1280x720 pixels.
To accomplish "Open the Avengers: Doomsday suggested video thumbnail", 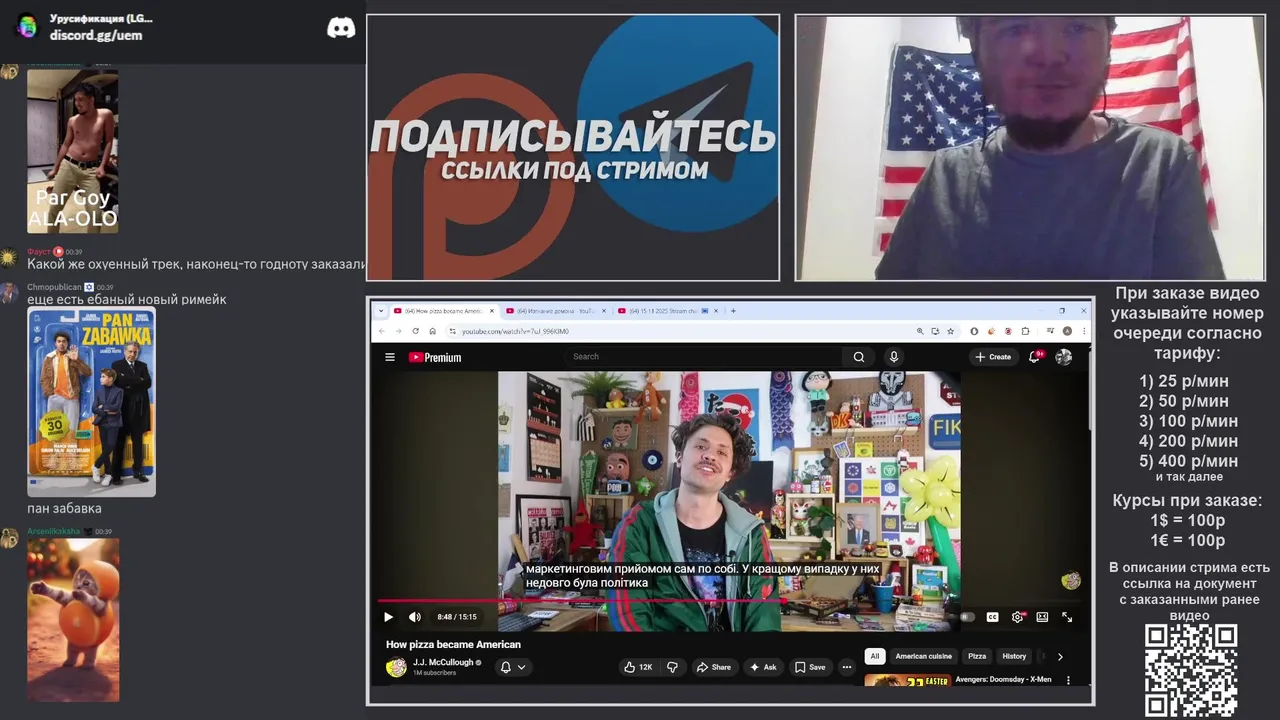I will pos(908,680).
